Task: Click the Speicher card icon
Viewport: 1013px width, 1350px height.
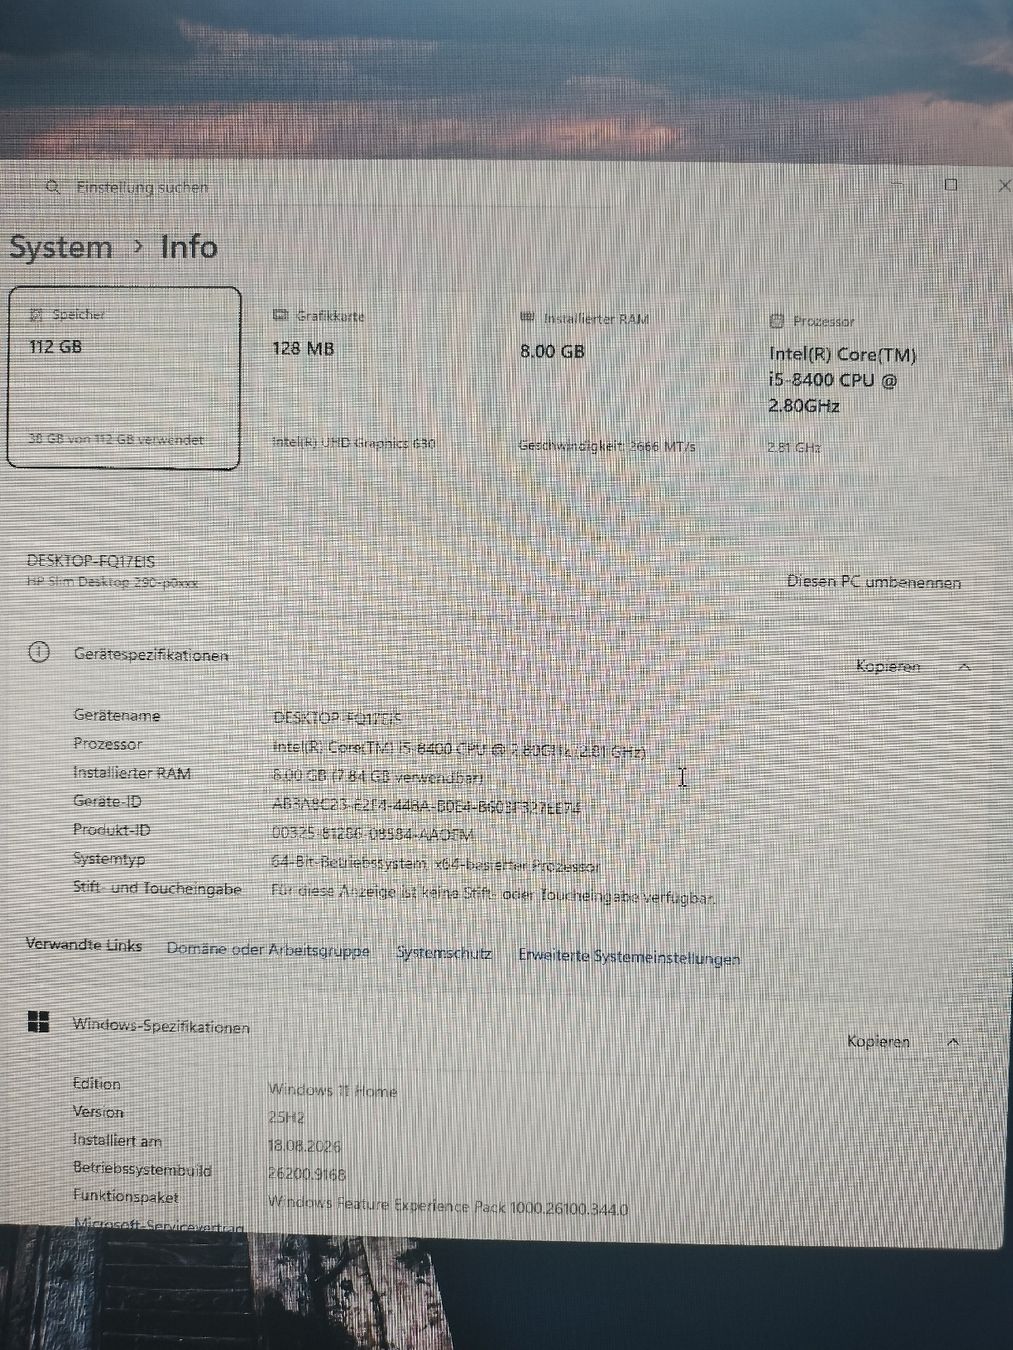Action: tap(37, 314)
